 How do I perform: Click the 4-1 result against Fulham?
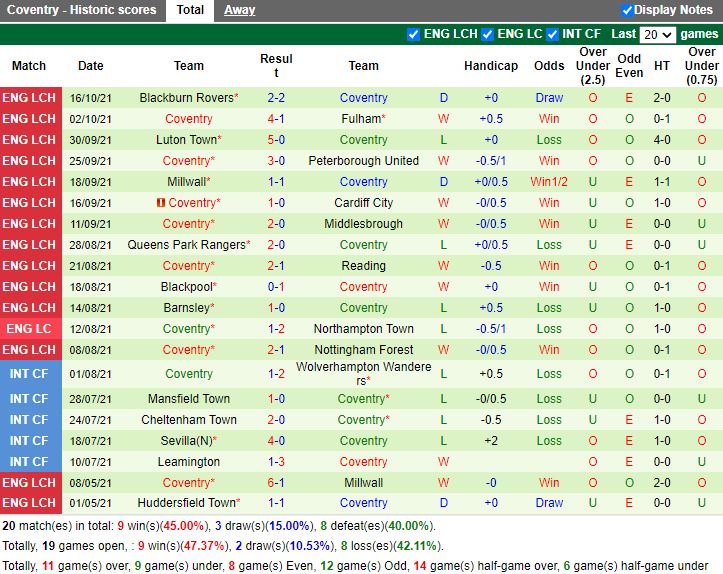pyautogui.click(x=276, y=119)
